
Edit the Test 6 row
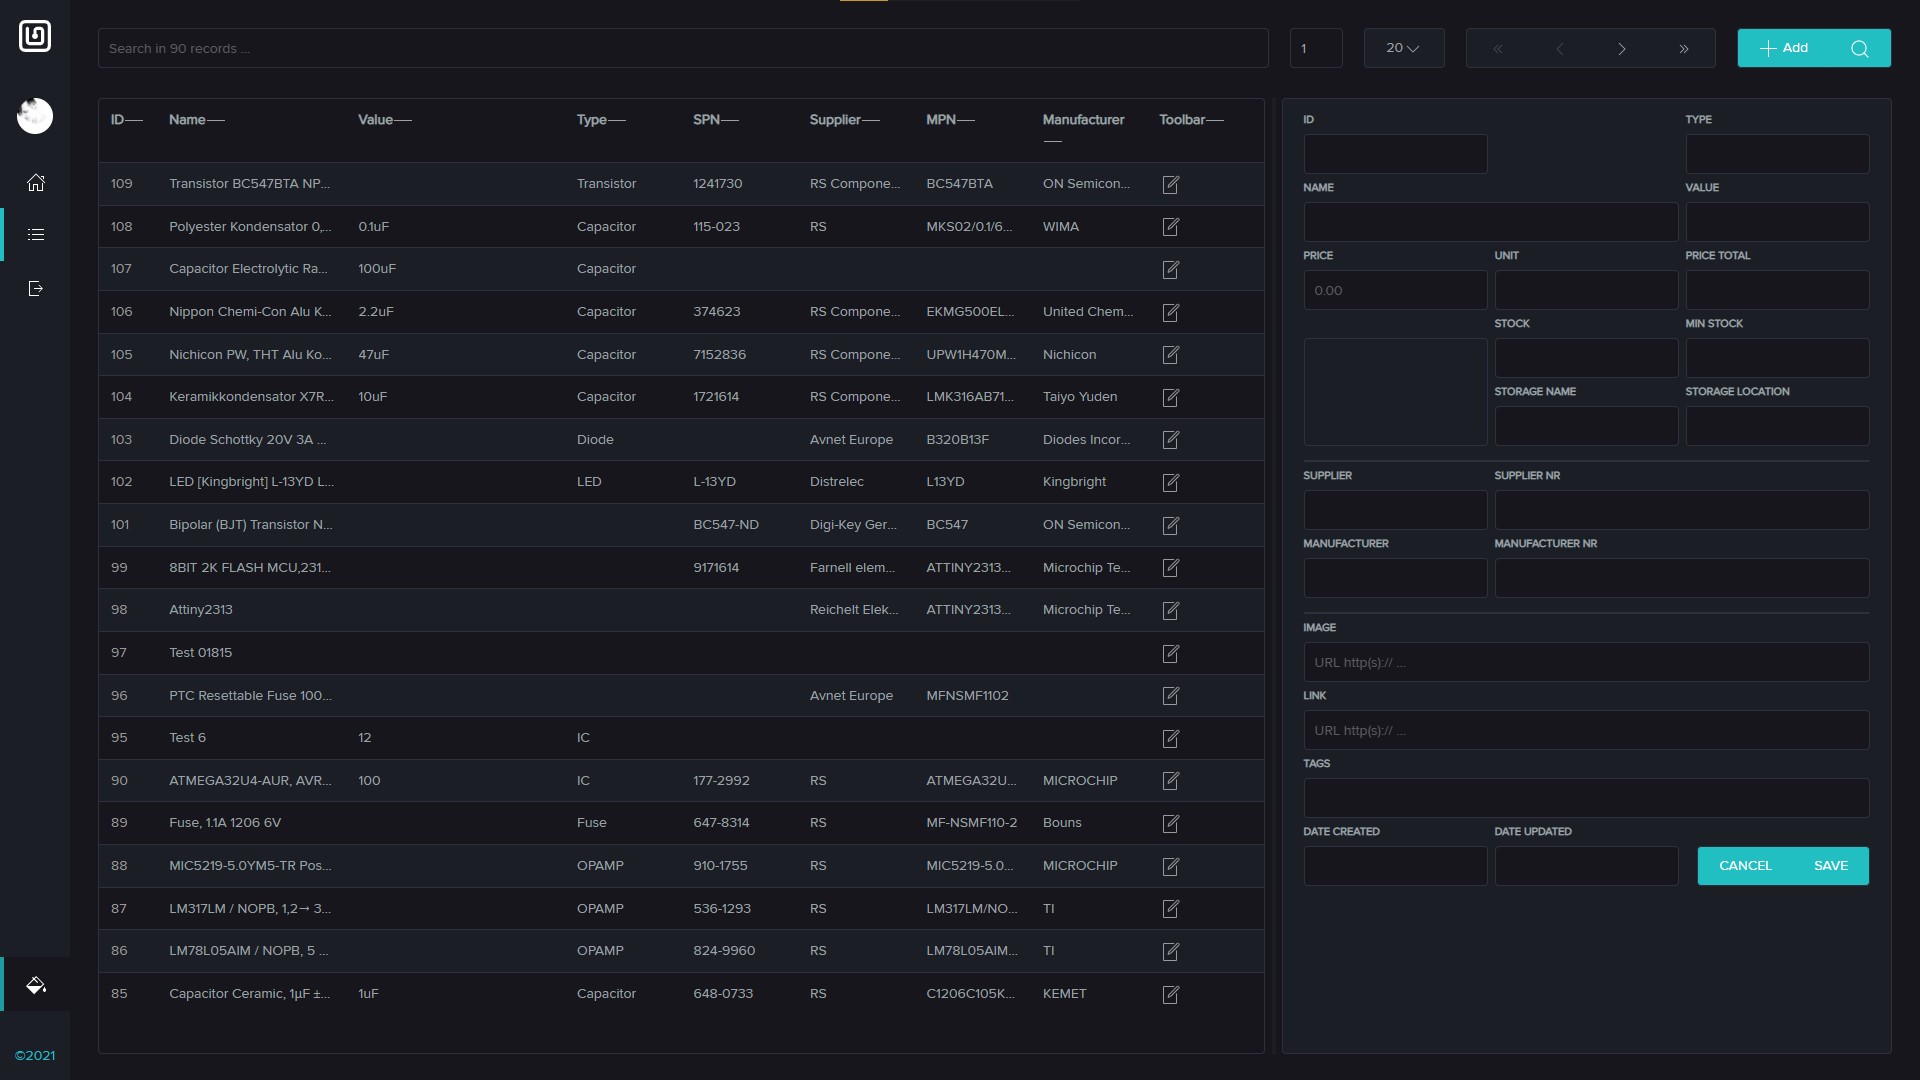pos(1171,738)
